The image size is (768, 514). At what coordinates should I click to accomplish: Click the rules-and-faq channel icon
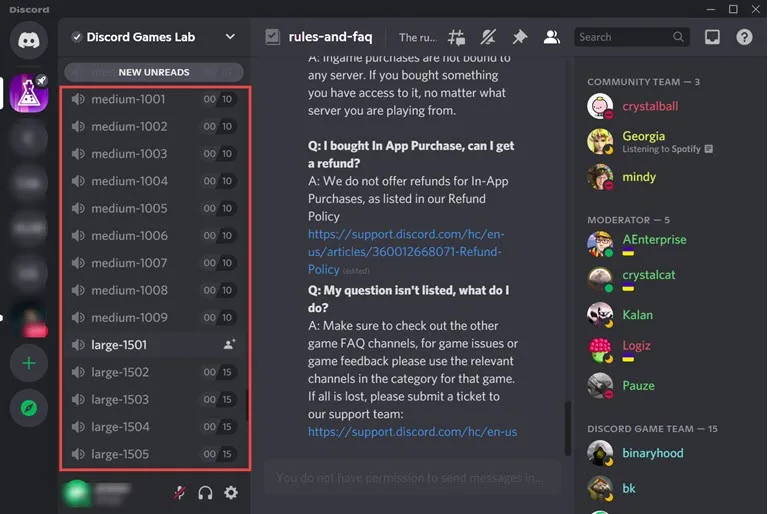point(272,37)
